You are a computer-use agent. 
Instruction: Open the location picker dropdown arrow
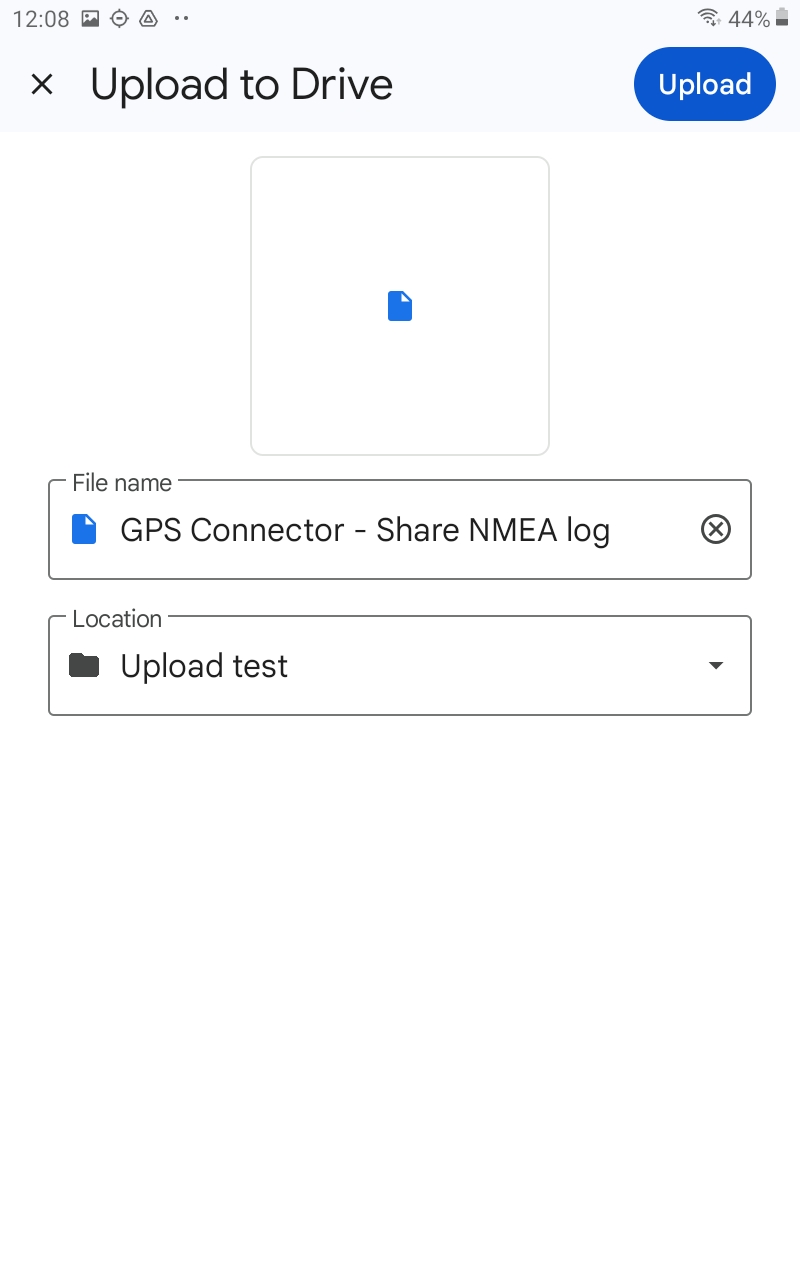[716, 664]
